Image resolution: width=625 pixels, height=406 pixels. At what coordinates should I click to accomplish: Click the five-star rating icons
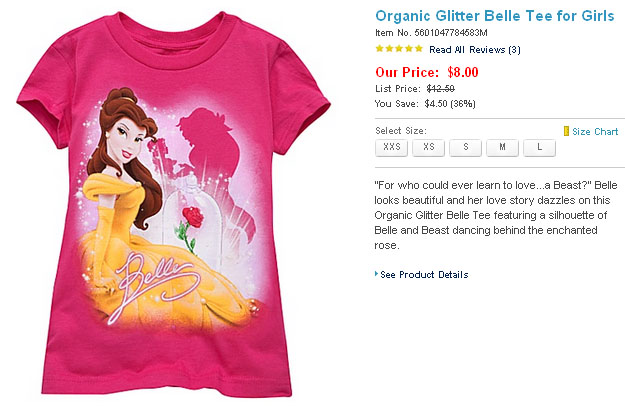pyautogui.click(x=398, y=49)
